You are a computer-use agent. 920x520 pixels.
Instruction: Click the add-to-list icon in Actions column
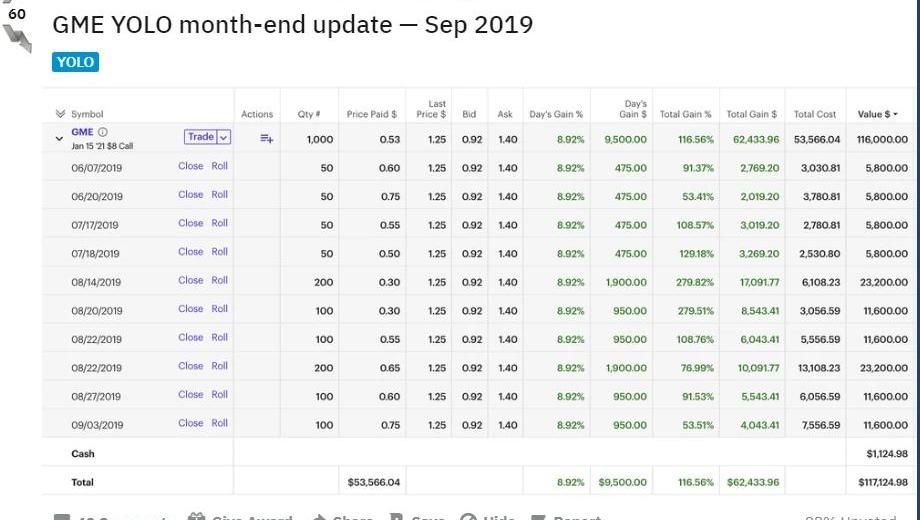pos(267,139)
